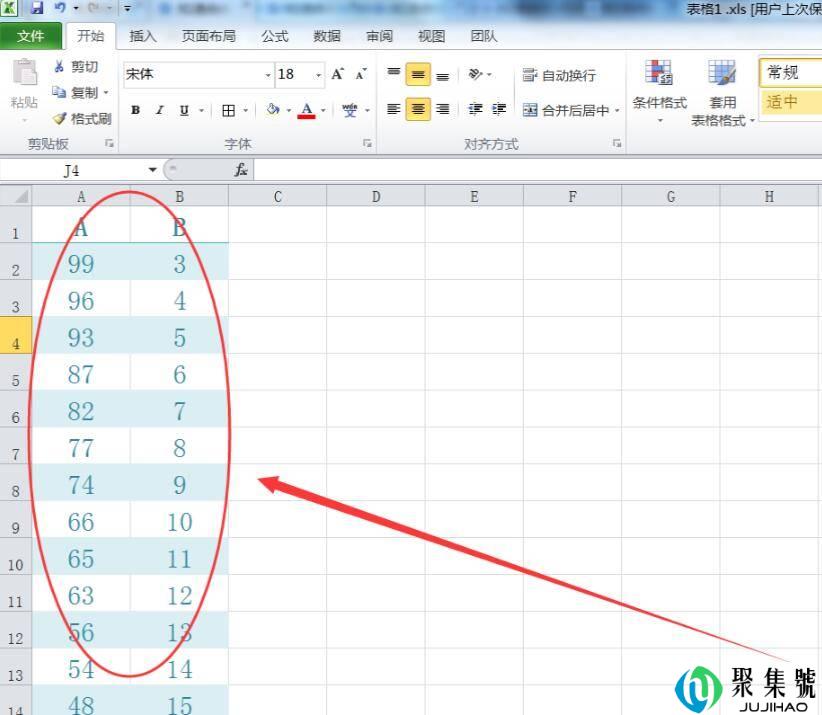The width and height of the screenshot is (822, 715).
Task: Open the font name dropdown showing 宋体
Action: [268, 75]
